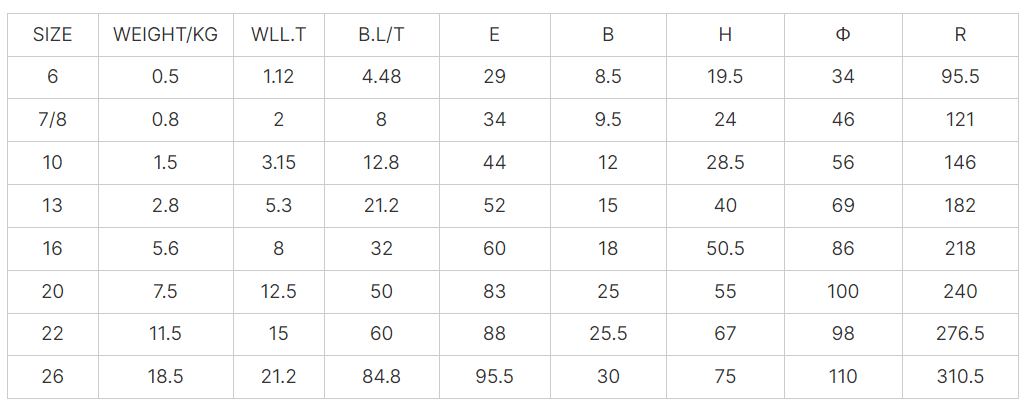The image size is (1036, 417).
Task: Click the 25.5 B value cell
Action: pos(608,334)
